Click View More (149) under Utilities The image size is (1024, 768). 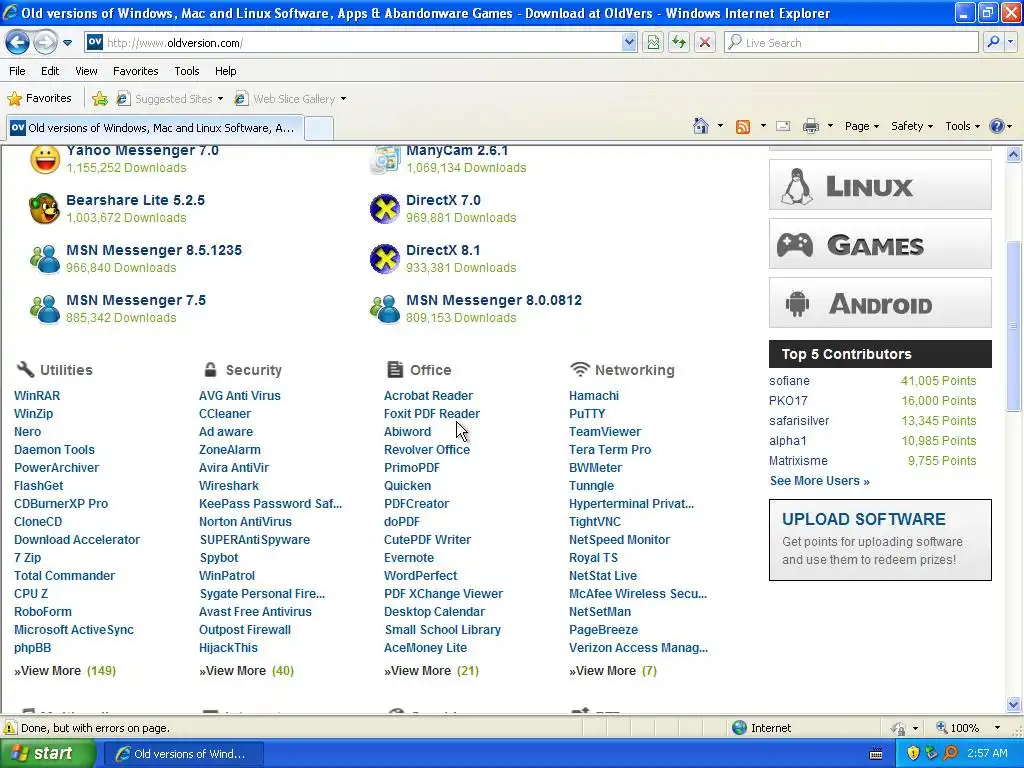[65, 671]
